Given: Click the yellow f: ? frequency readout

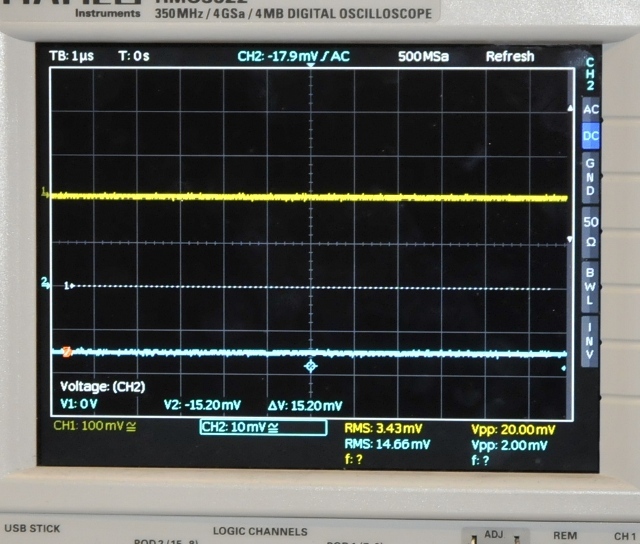Looking at the screenshot, I should tap(353, 460).
